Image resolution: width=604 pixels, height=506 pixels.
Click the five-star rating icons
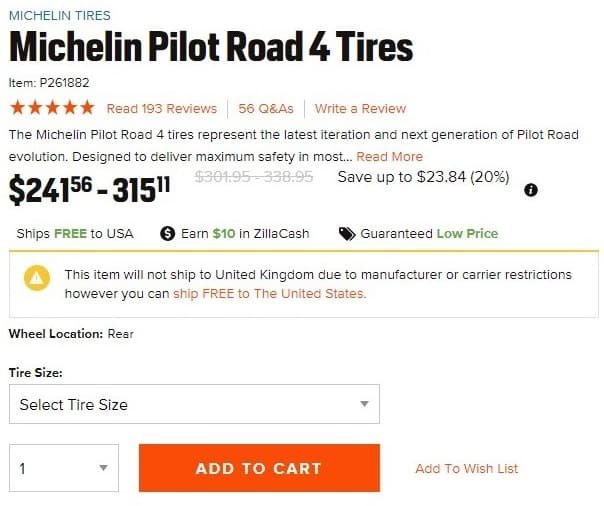(53, 108)
